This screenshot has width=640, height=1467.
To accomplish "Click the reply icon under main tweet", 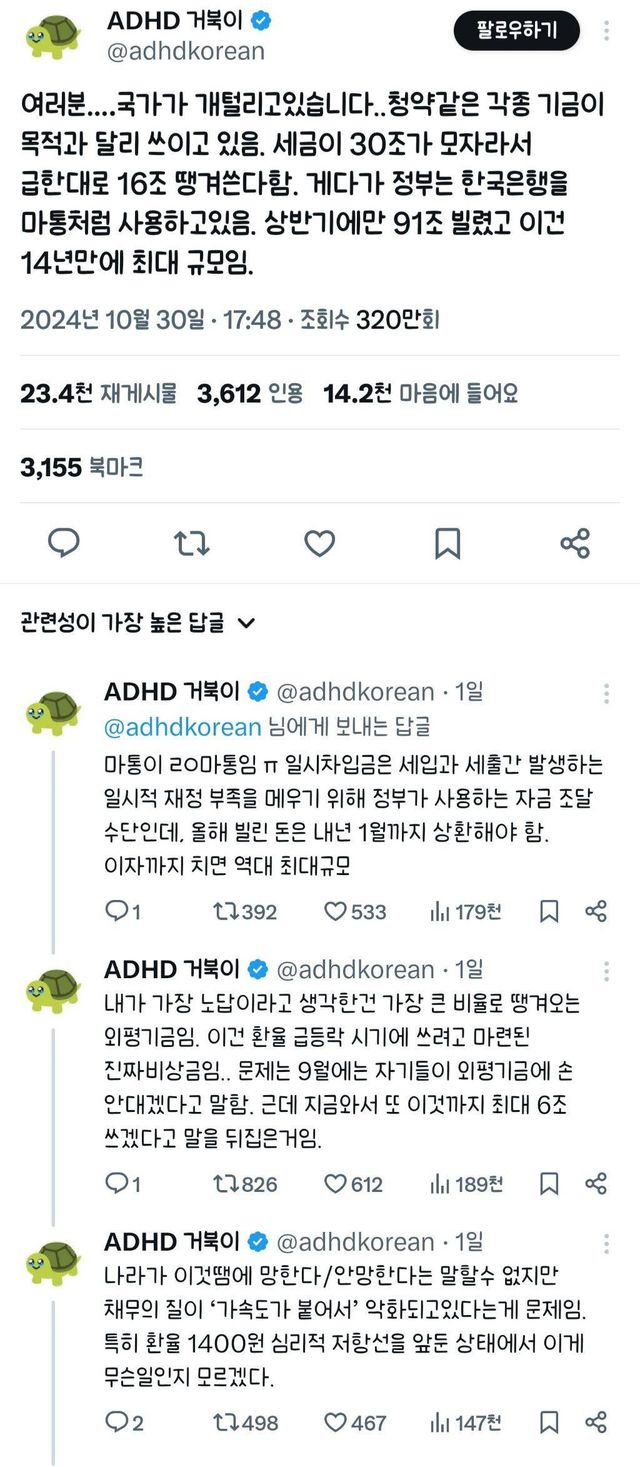I will [x=64, y=543].
